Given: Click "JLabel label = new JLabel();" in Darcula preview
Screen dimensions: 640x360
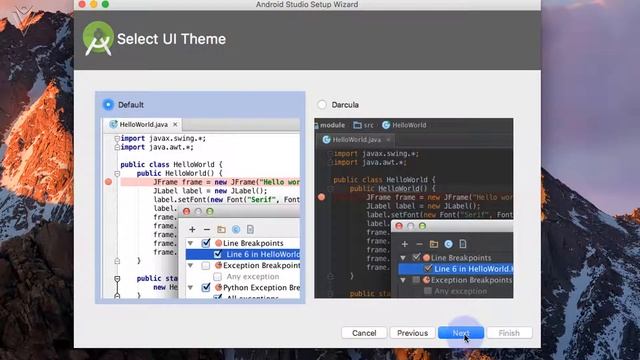Looking at the screenshot, I should (423, 206).
